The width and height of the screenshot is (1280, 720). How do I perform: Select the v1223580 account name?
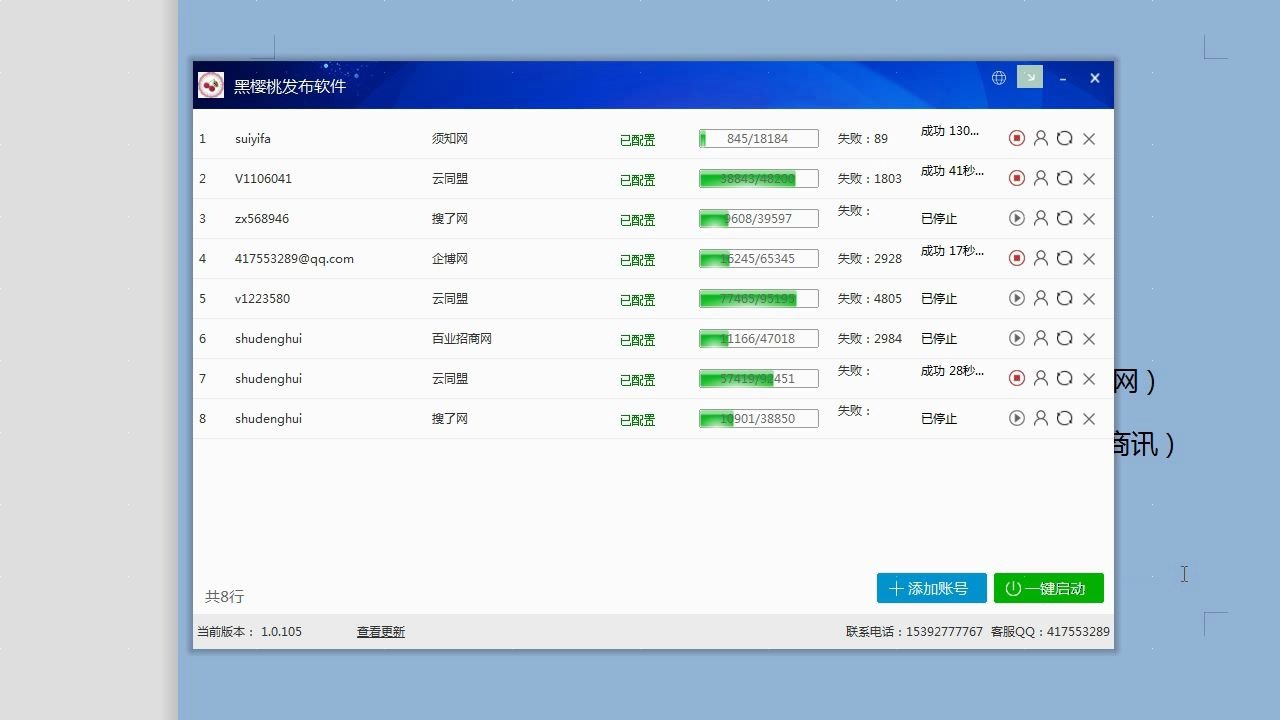[x=262, y=299]
